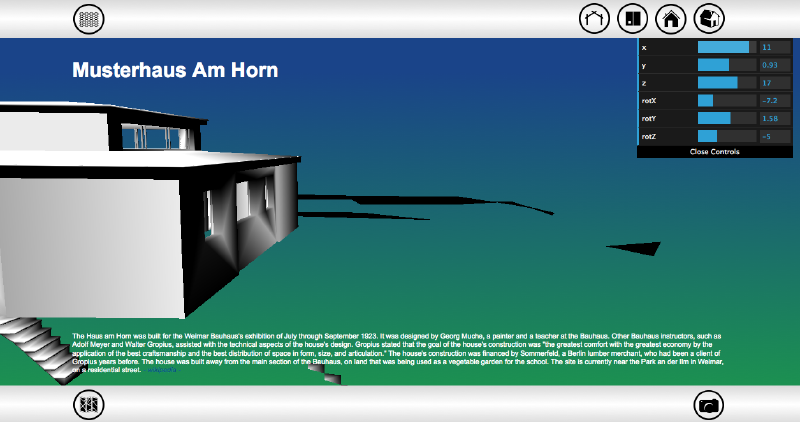Click the y value field showing 0.93
800x422 pixels.
pyautogui.click(x=775, y=65)
